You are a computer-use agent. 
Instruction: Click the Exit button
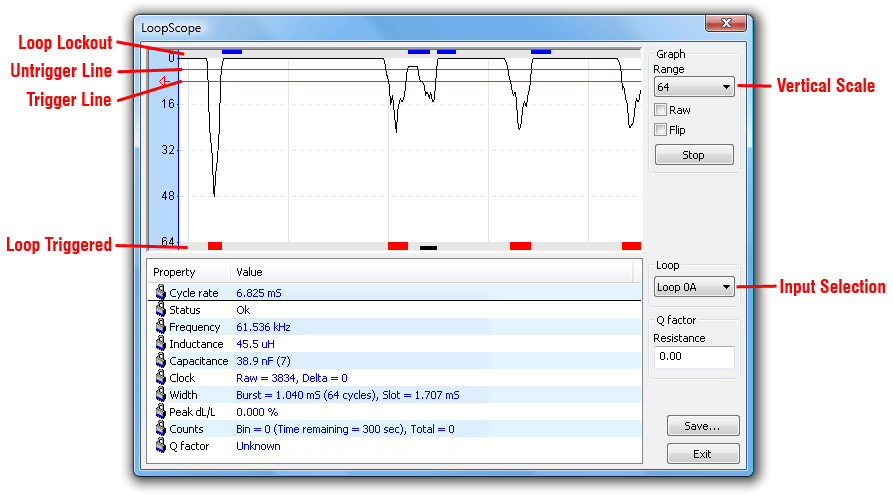[703, 454]
